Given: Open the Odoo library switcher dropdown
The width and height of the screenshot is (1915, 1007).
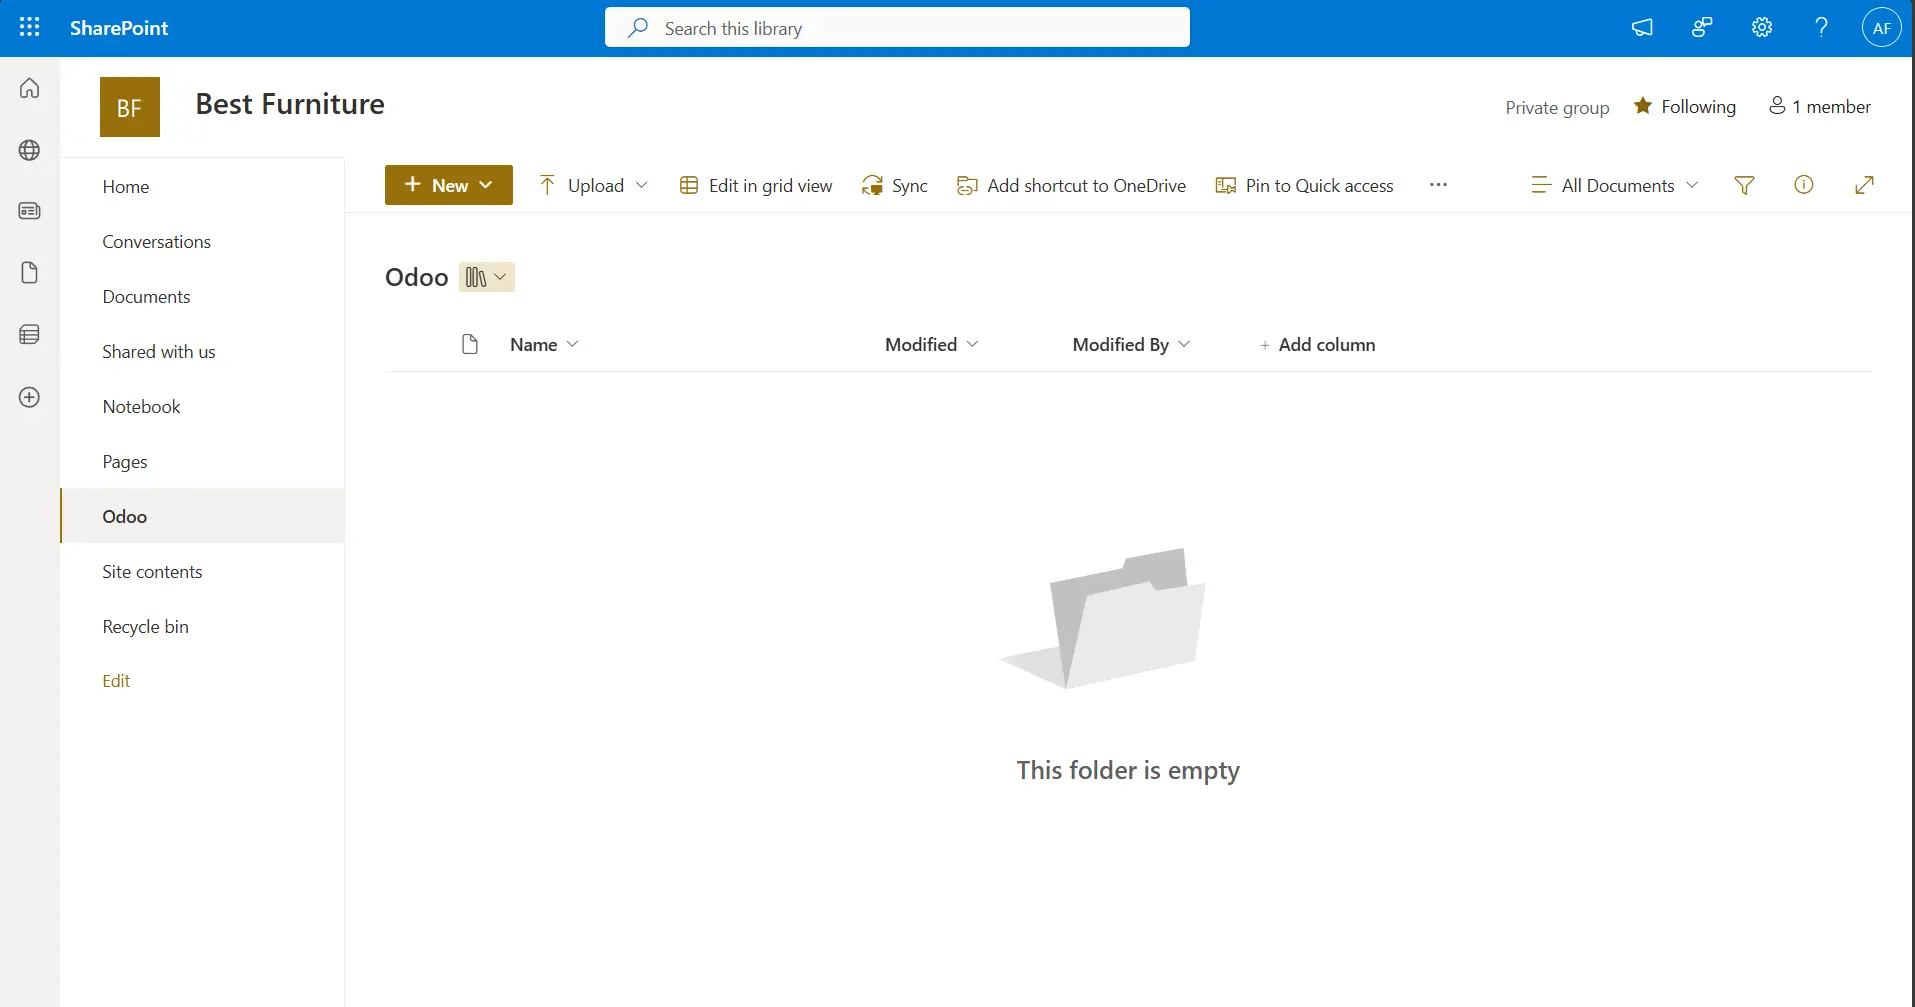Looking at the screenshot, I should (x=487, y=277).
